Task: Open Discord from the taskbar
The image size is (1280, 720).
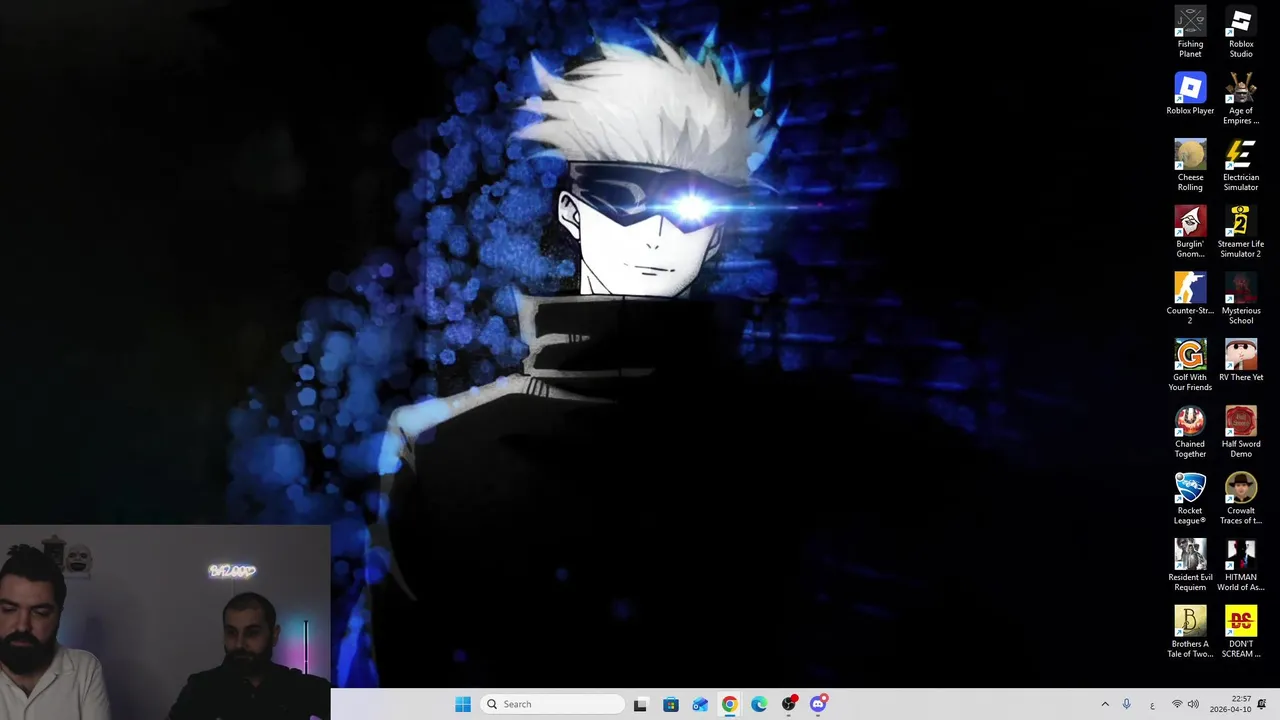Action: tap(819, 704)
